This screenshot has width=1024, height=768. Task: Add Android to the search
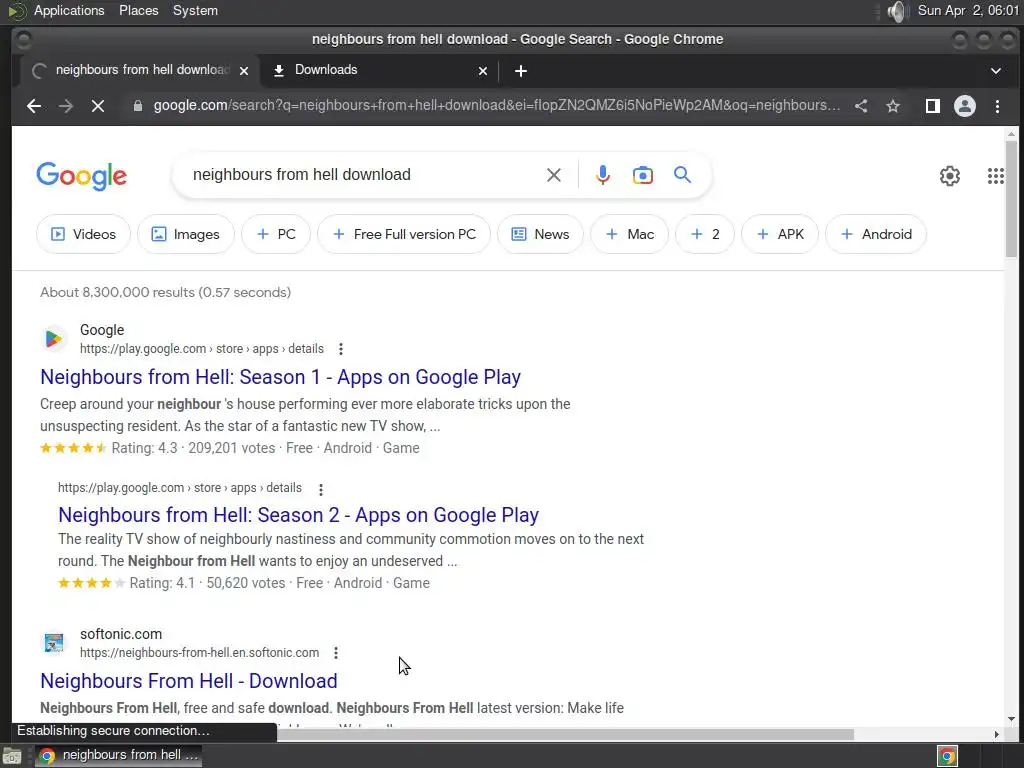pos(876,234)
